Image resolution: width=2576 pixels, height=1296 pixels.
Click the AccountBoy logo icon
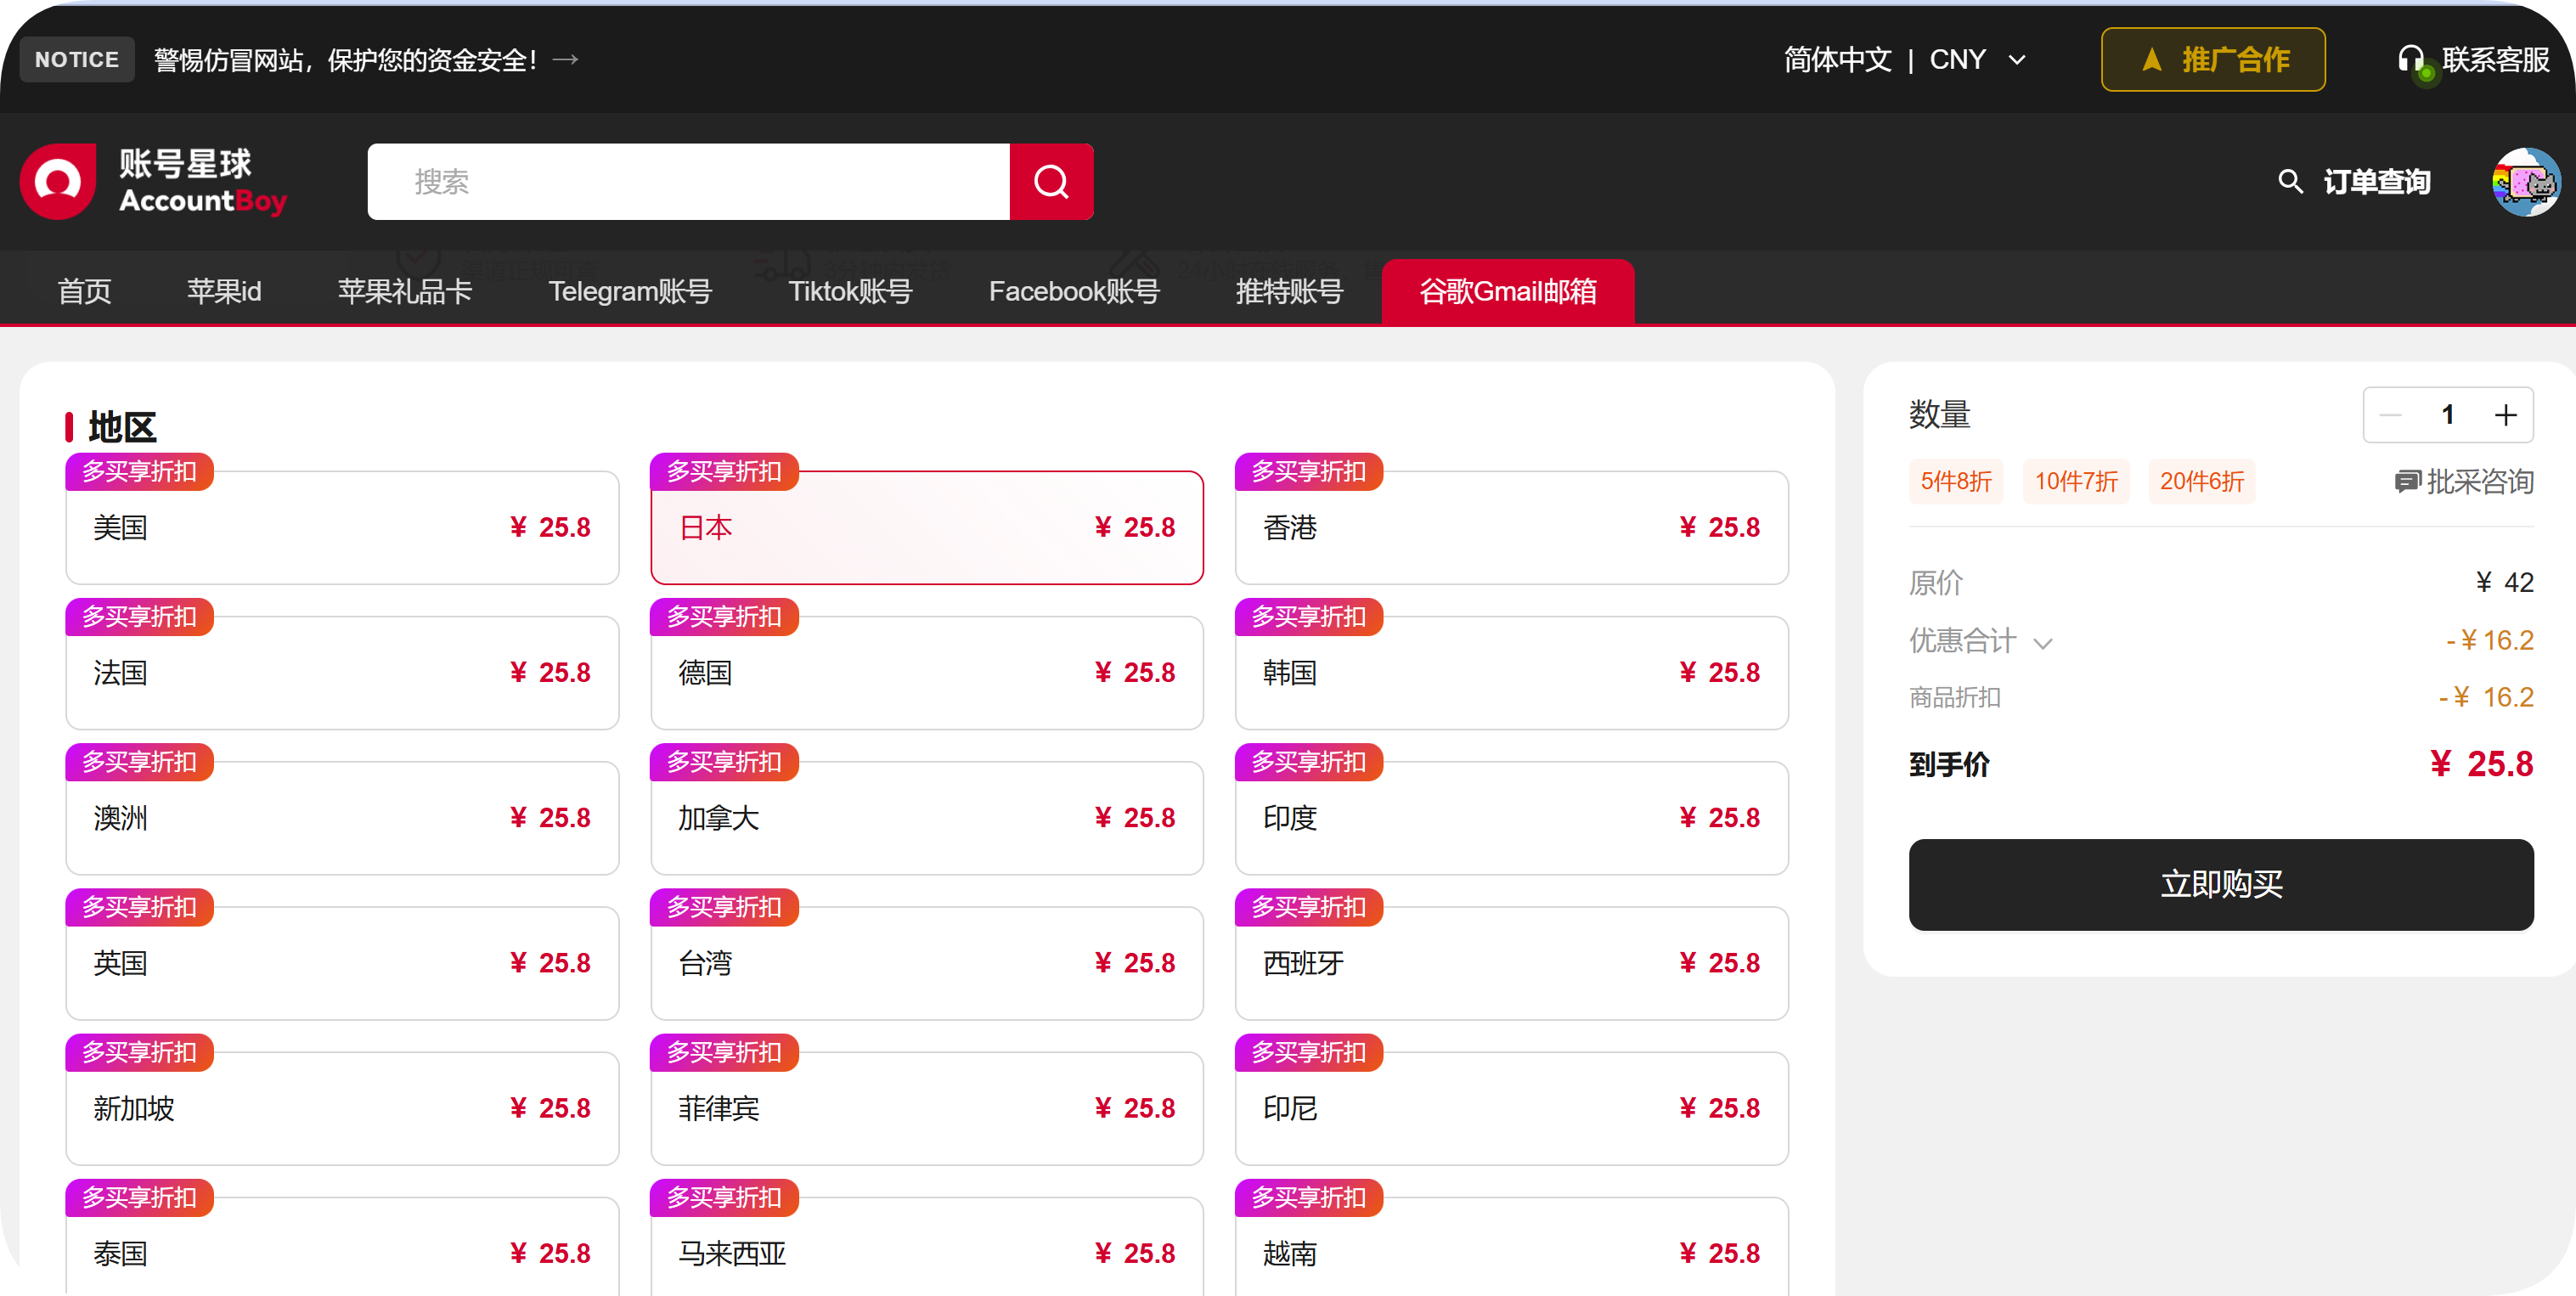coord(58,182)
